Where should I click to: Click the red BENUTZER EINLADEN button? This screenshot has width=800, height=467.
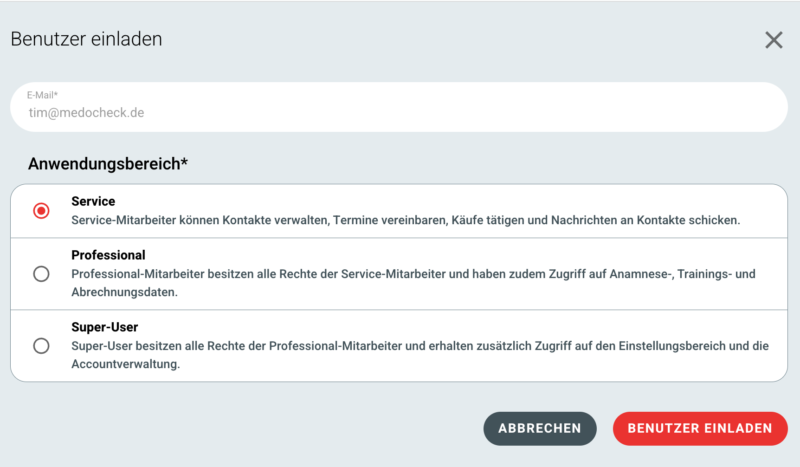[700, 428]
